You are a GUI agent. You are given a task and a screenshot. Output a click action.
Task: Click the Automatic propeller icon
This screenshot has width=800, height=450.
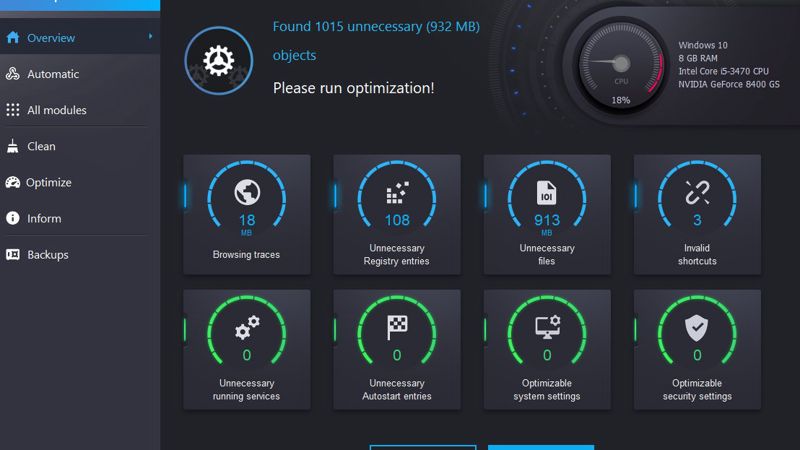point(13,74)
